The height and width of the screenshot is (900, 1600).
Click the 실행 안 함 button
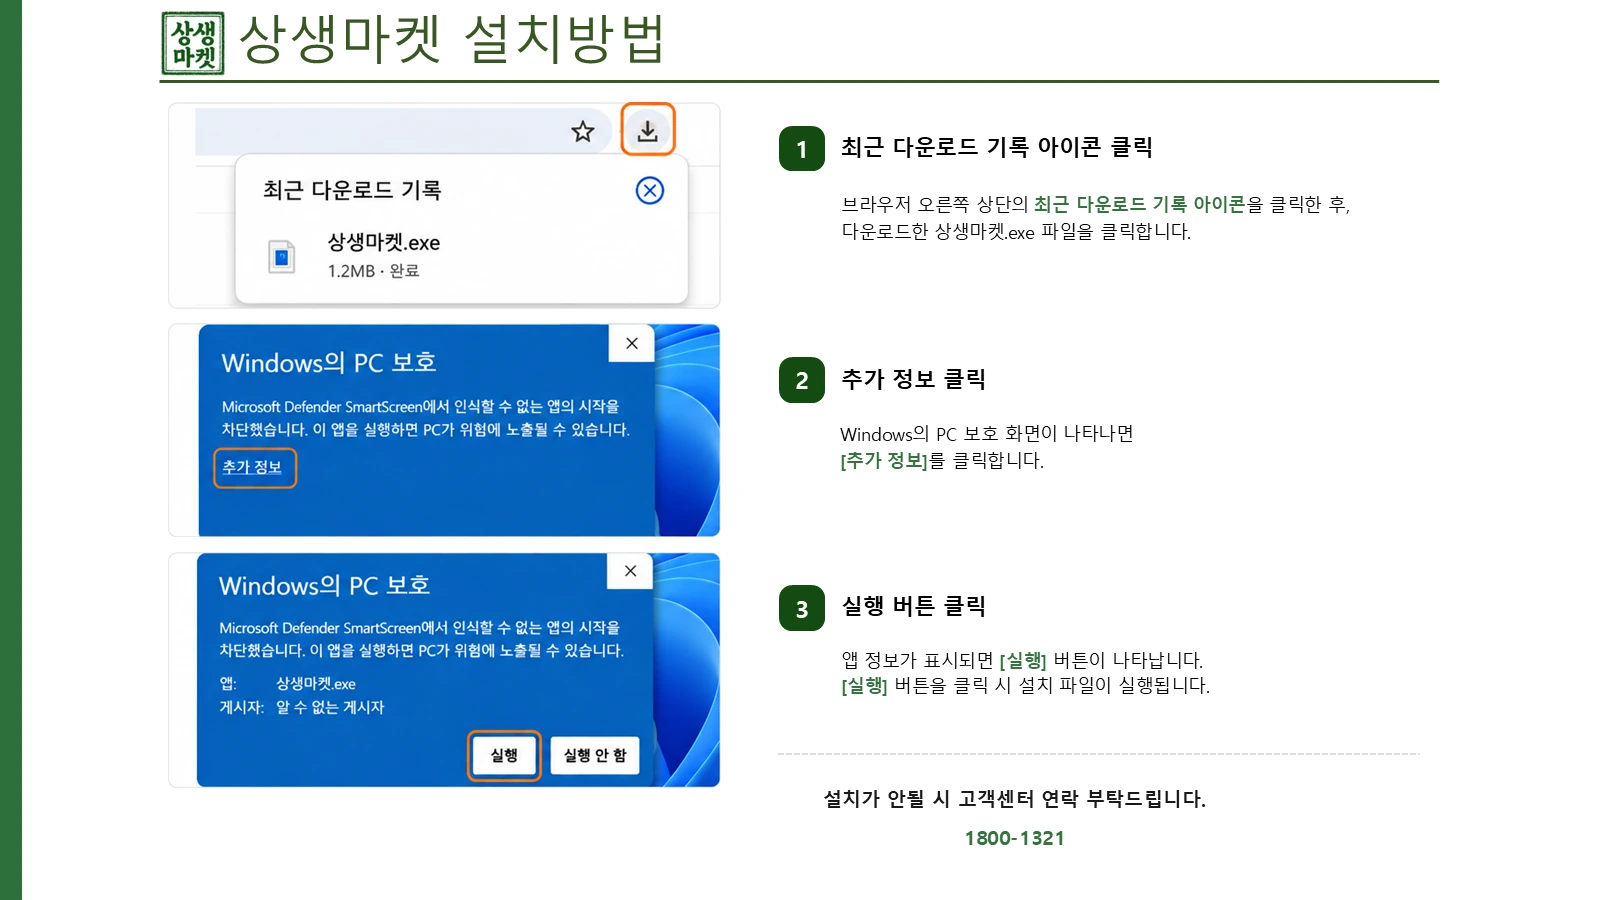[595, 755]
